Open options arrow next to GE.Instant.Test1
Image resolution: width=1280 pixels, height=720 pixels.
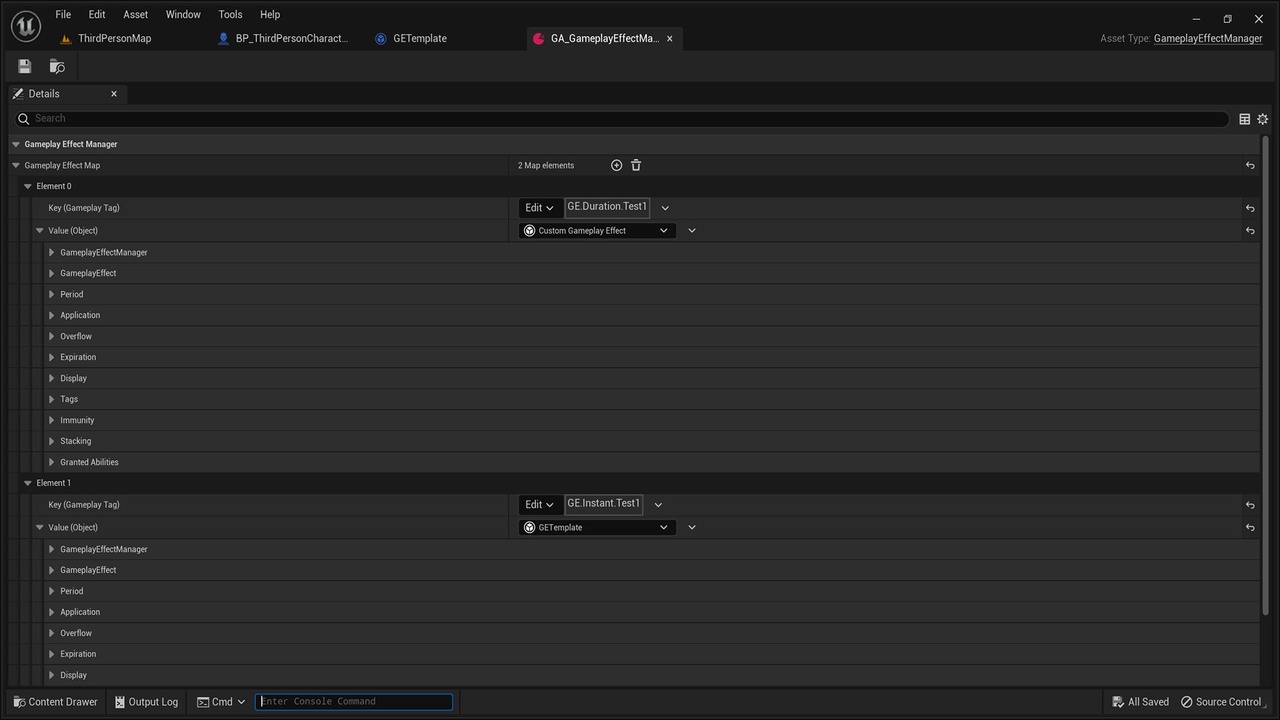[658, 505]
